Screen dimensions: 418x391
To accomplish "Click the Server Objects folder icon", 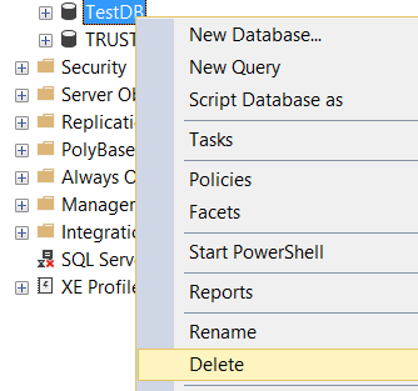I will coord(46,93).
